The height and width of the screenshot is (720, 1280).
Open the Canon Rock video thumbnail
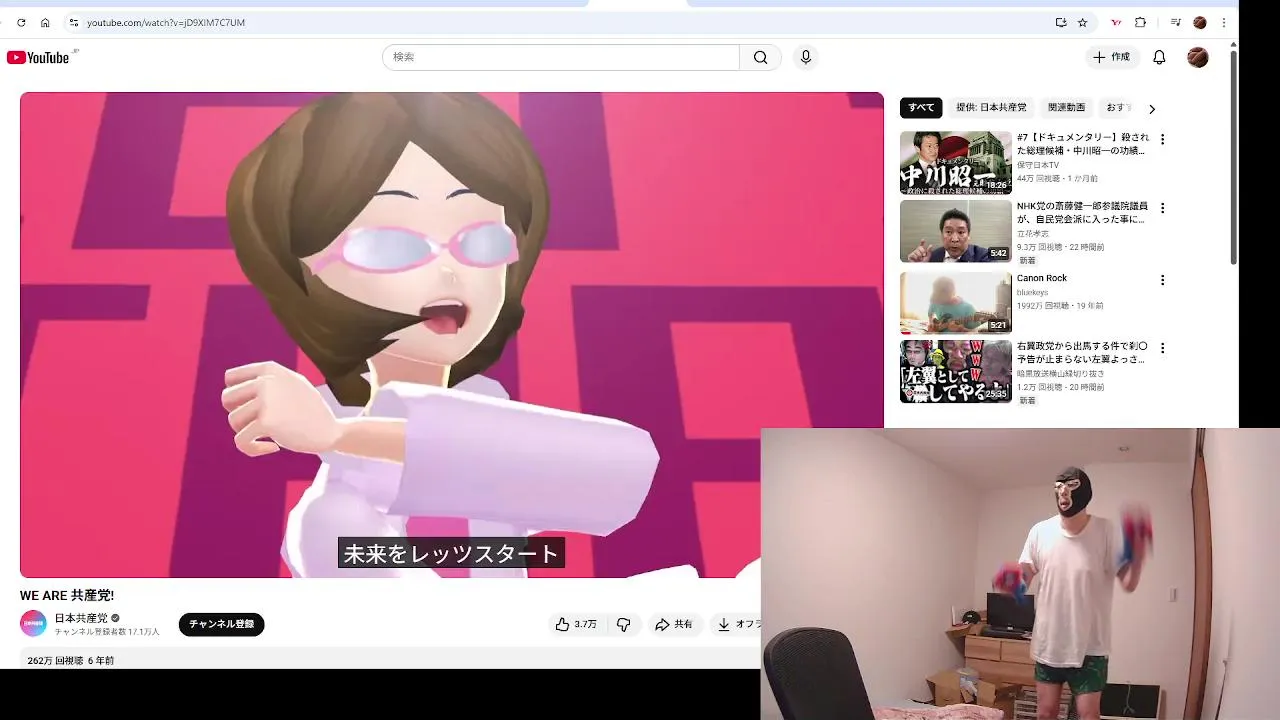pyautogui.click(x=955, y=302)
